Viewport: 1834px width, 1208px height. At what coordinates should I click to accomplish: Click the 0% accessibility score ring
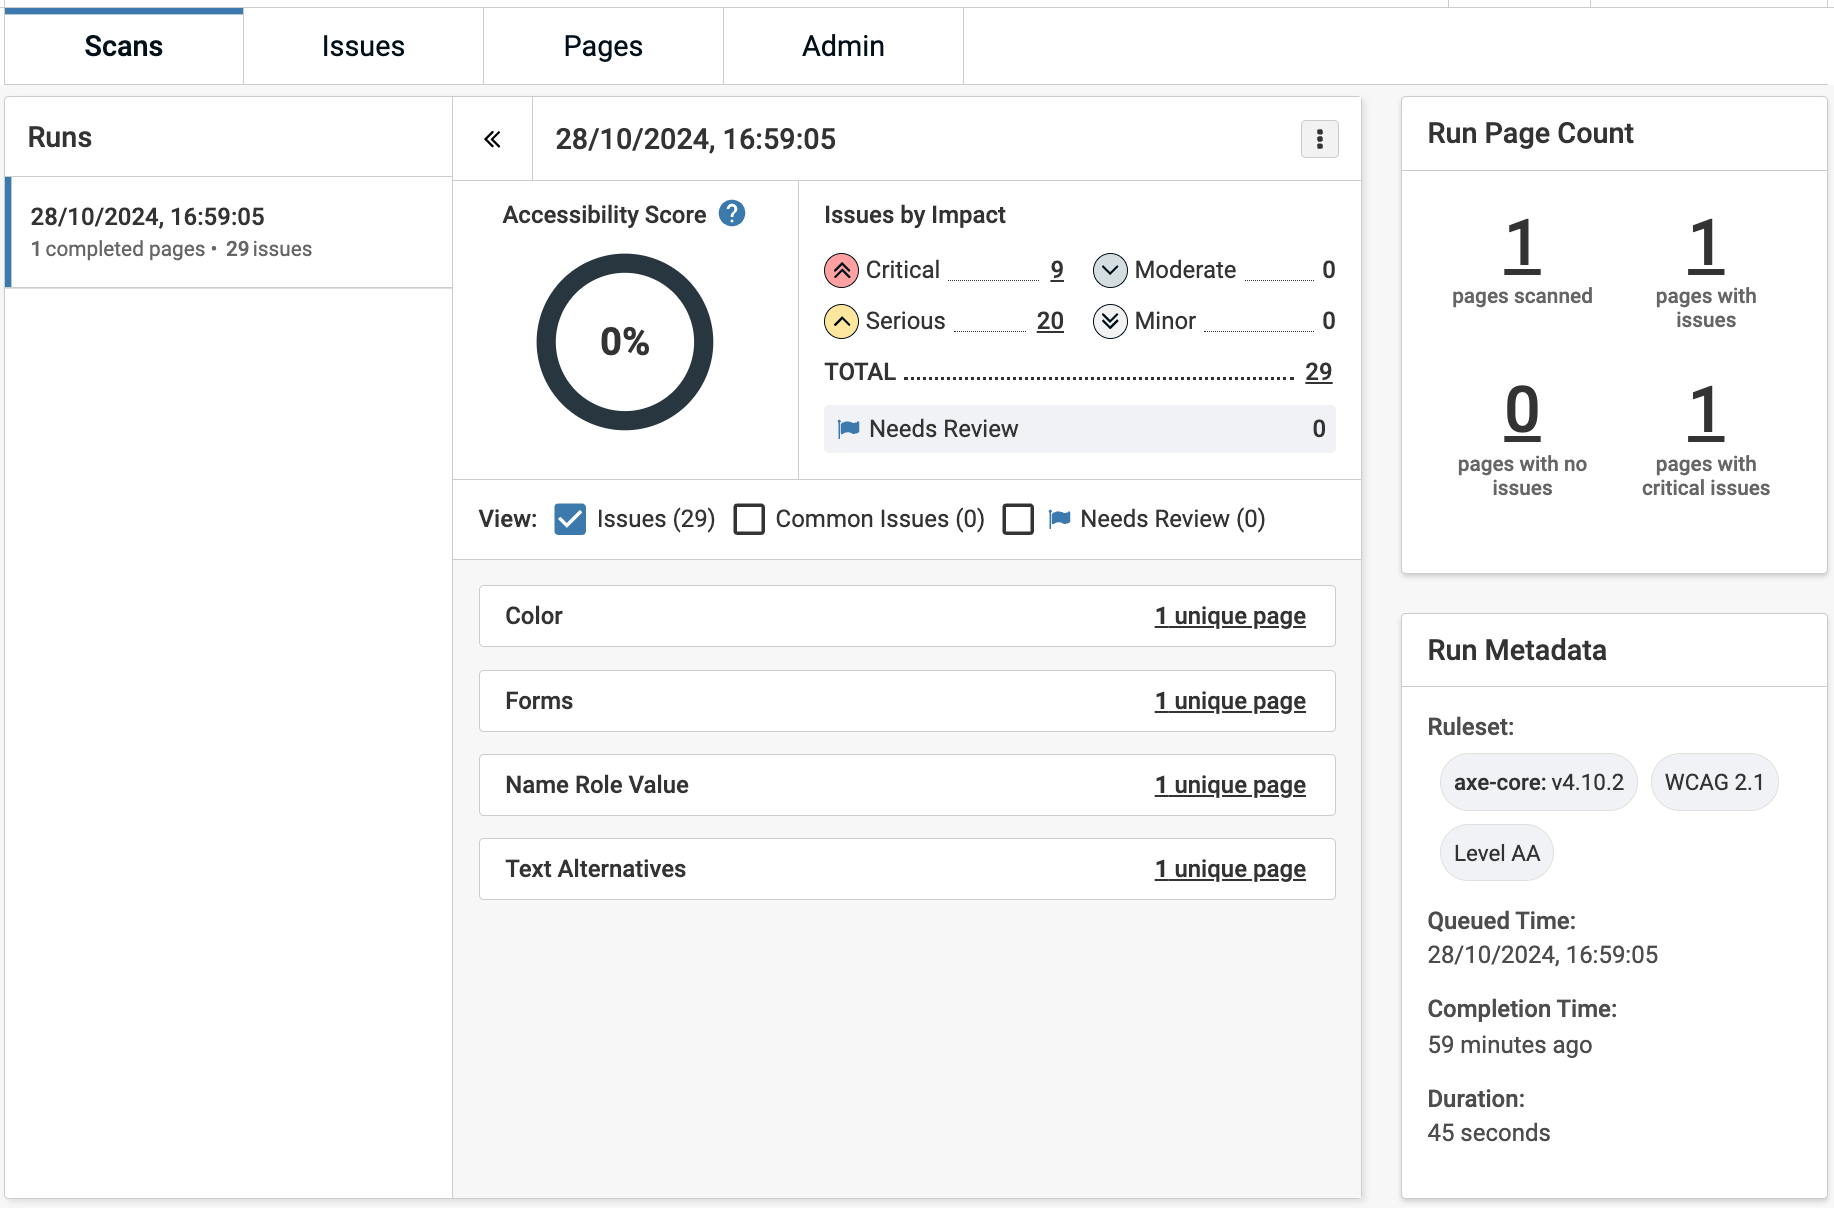[625, 342]
